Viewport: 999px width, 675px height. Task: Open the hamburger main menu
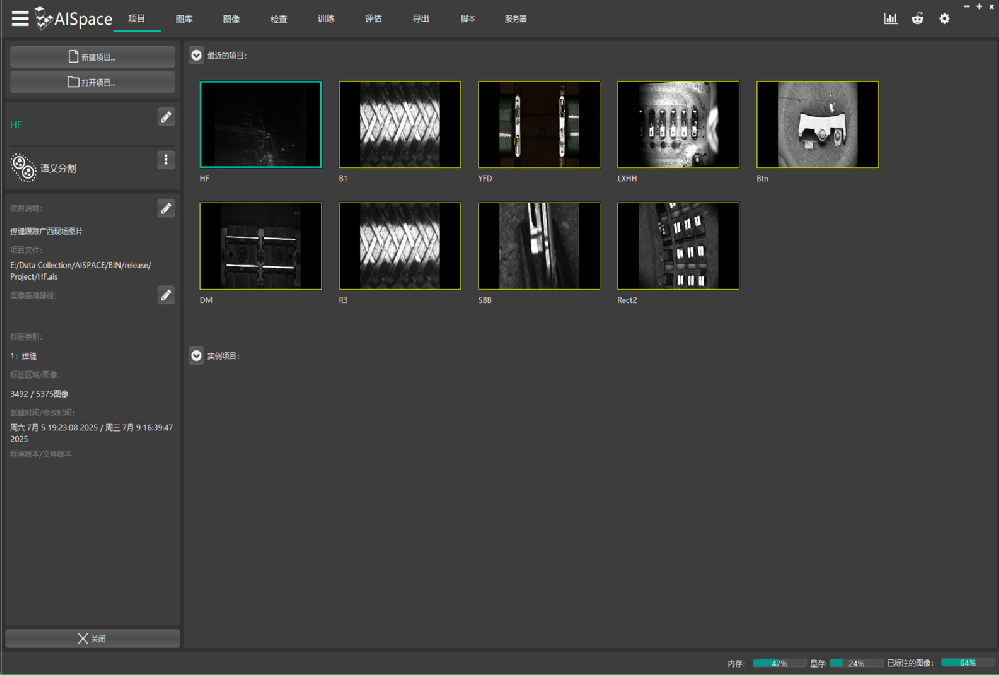click(x=19, y=18)
